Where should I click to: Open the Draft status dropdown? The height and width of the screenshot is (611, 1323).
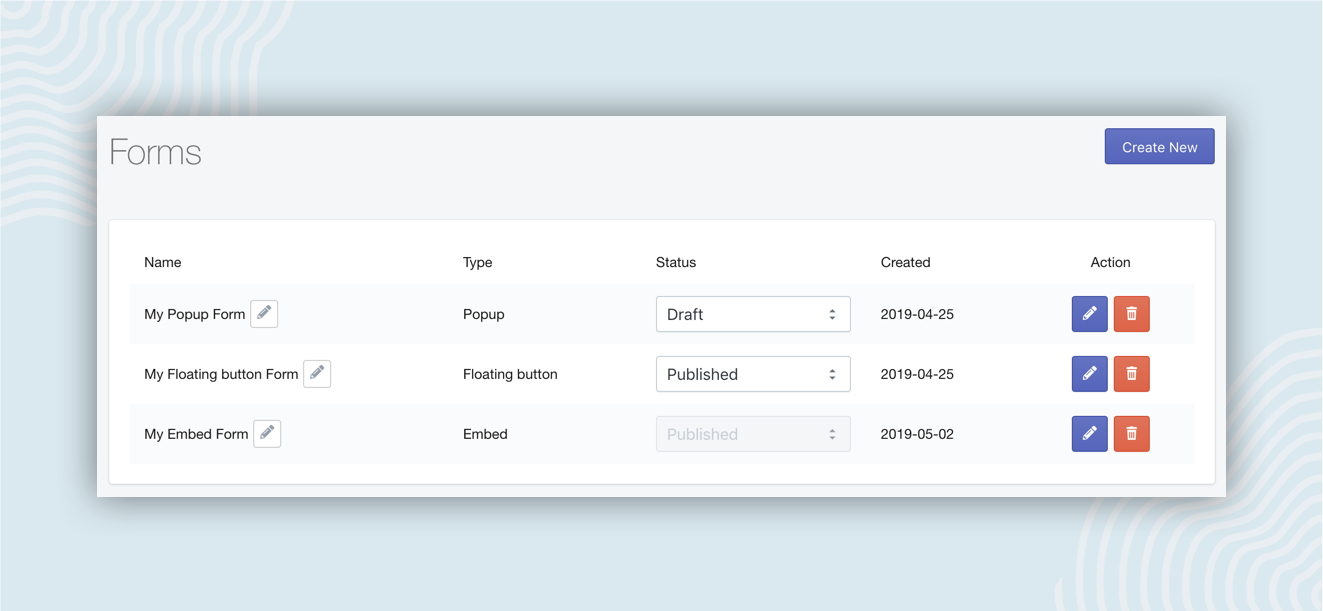tap(753, 314)
